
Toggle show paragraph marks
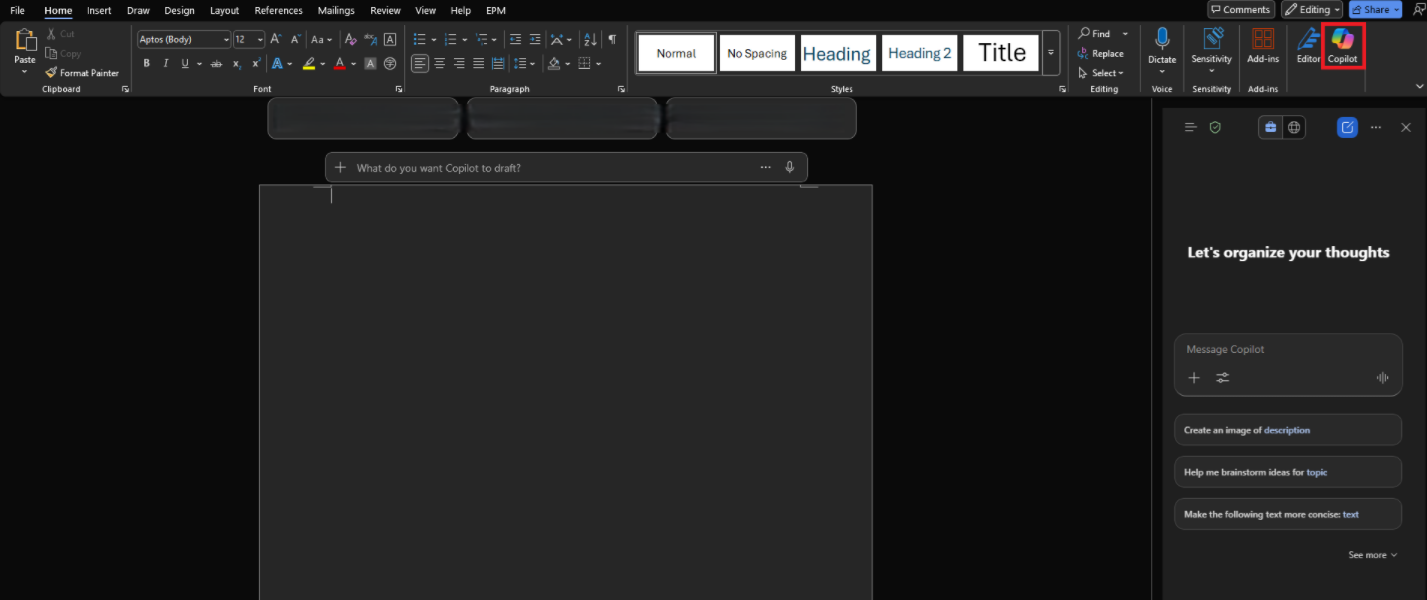click(612, 39)
